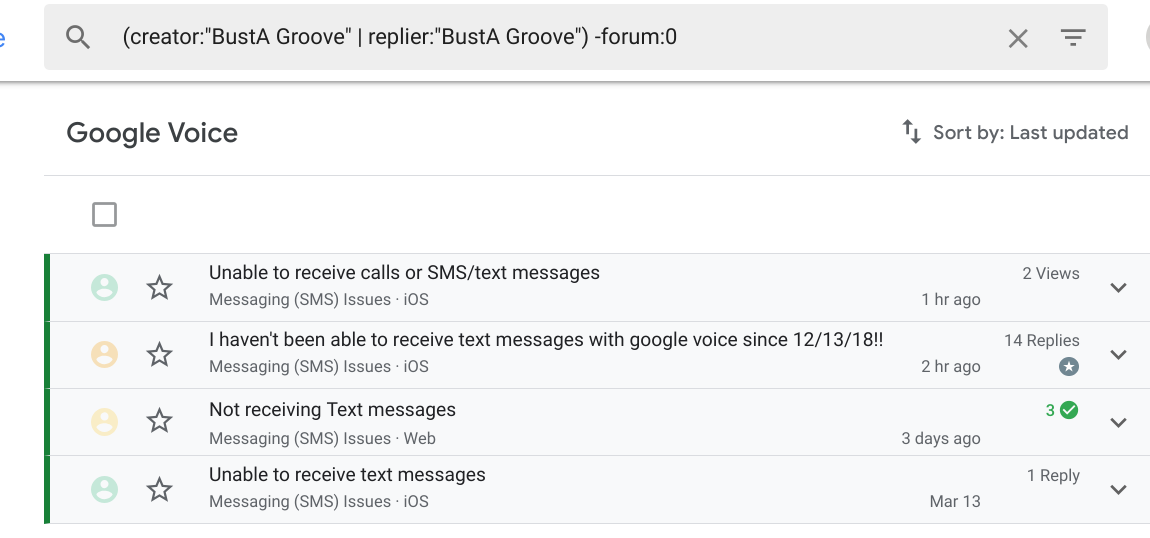Tick the select-all threads checkbox
Viewport: 1150px width, 538px height.
pos(104,215)
